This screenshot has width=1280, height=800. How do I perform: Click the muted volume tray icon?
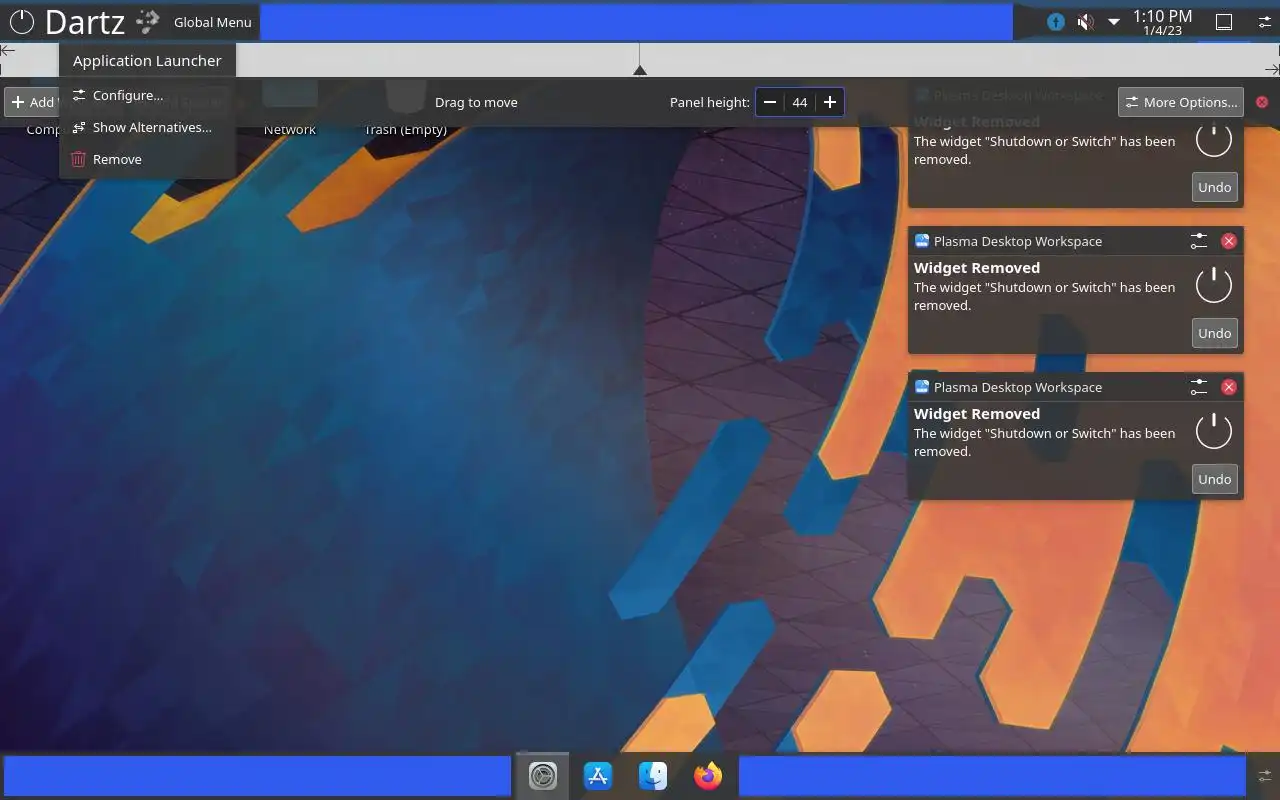[x=1085, y=22]
